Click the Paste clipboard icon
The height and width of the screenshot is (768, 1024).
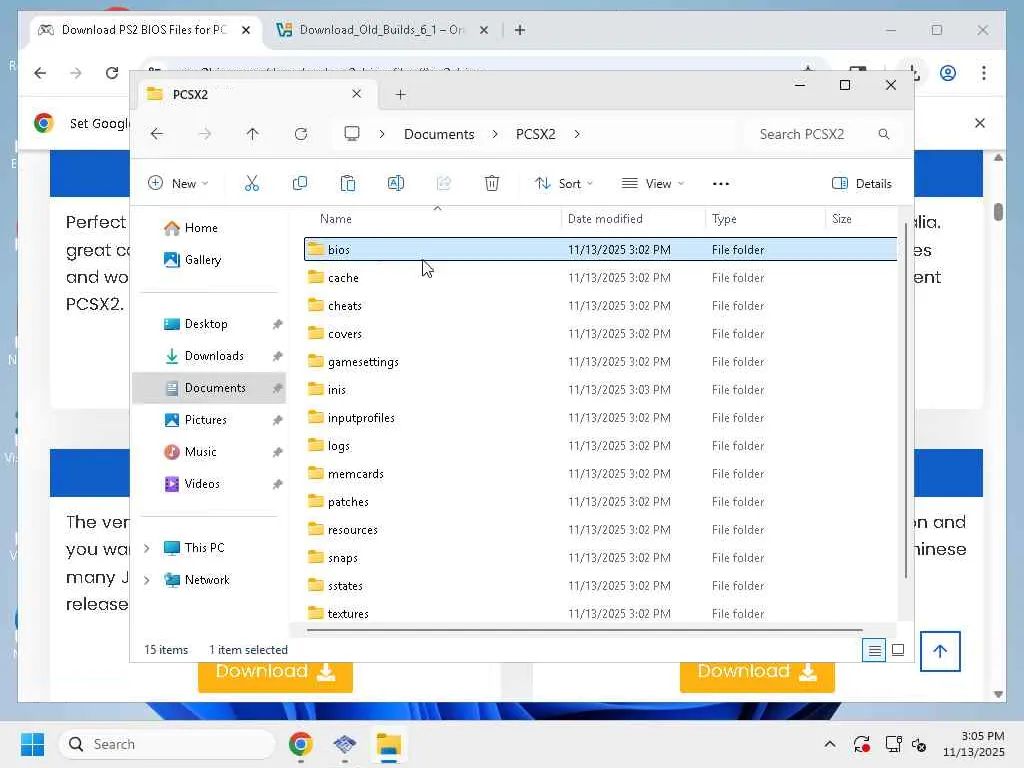(348, 184)
